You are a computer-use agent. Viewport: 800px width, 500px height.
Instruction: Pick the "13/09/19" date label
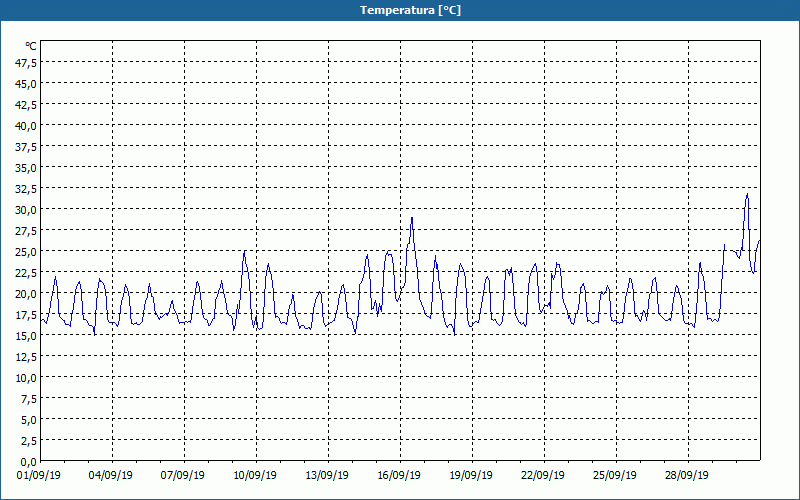click(x=327, y=476)
